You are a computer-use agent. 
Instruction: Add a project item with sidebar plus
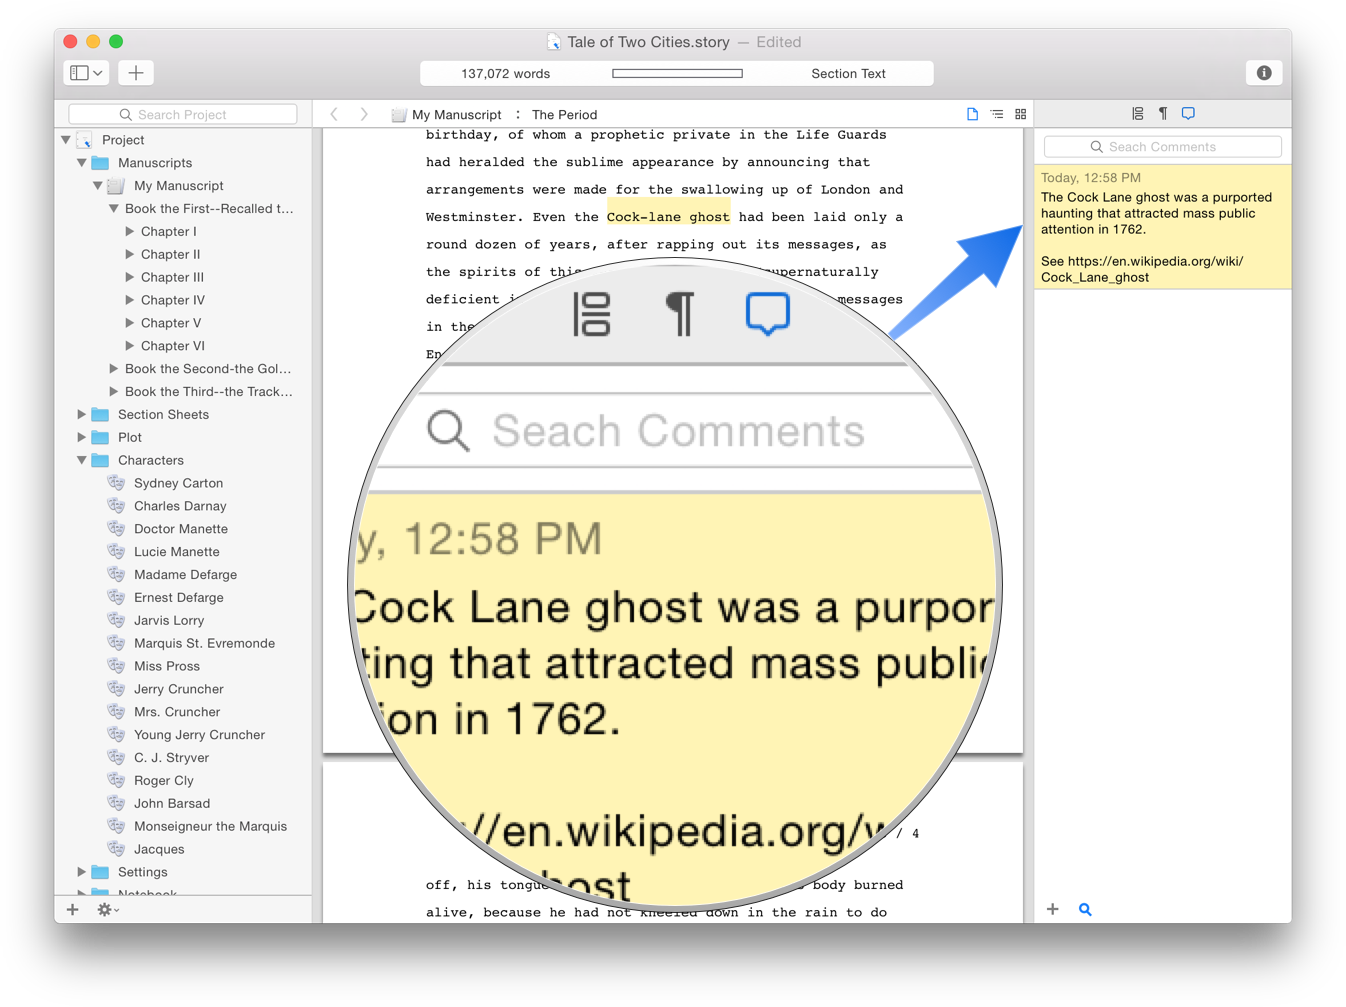tap(73, 909)
